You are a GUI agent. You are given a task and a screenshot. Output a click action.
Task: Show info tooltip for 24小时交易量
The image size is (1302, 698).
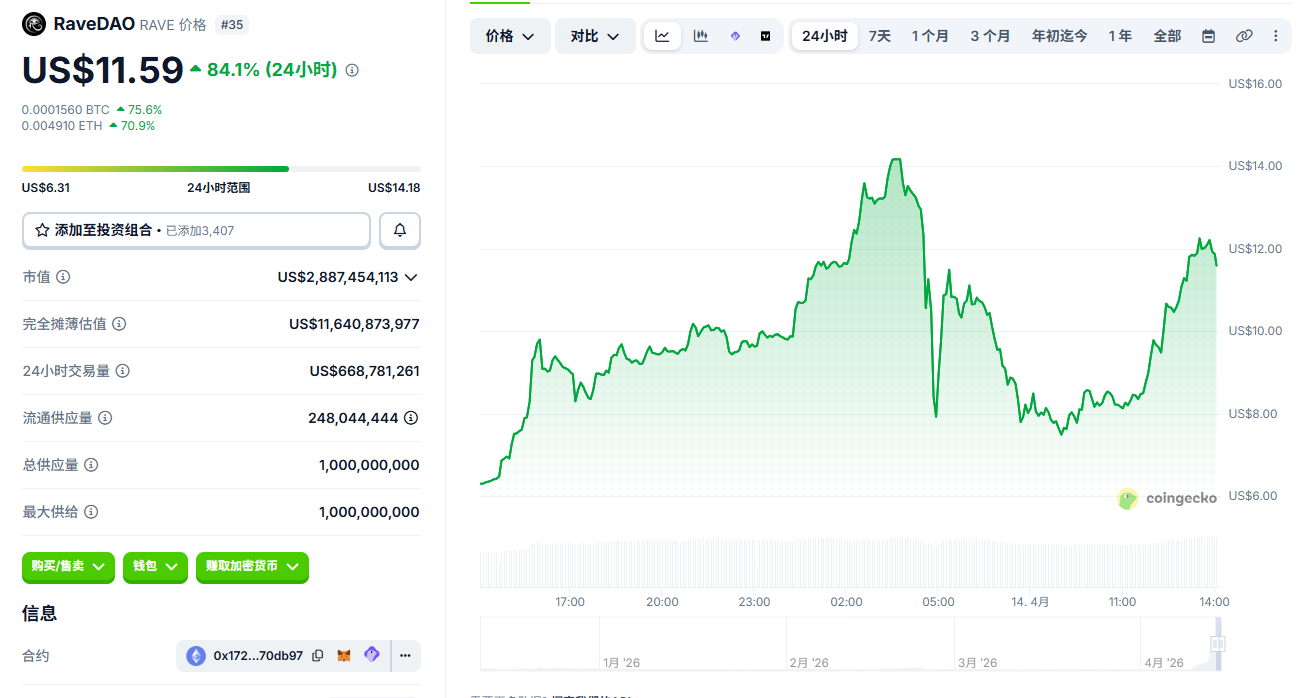[123, 371]
